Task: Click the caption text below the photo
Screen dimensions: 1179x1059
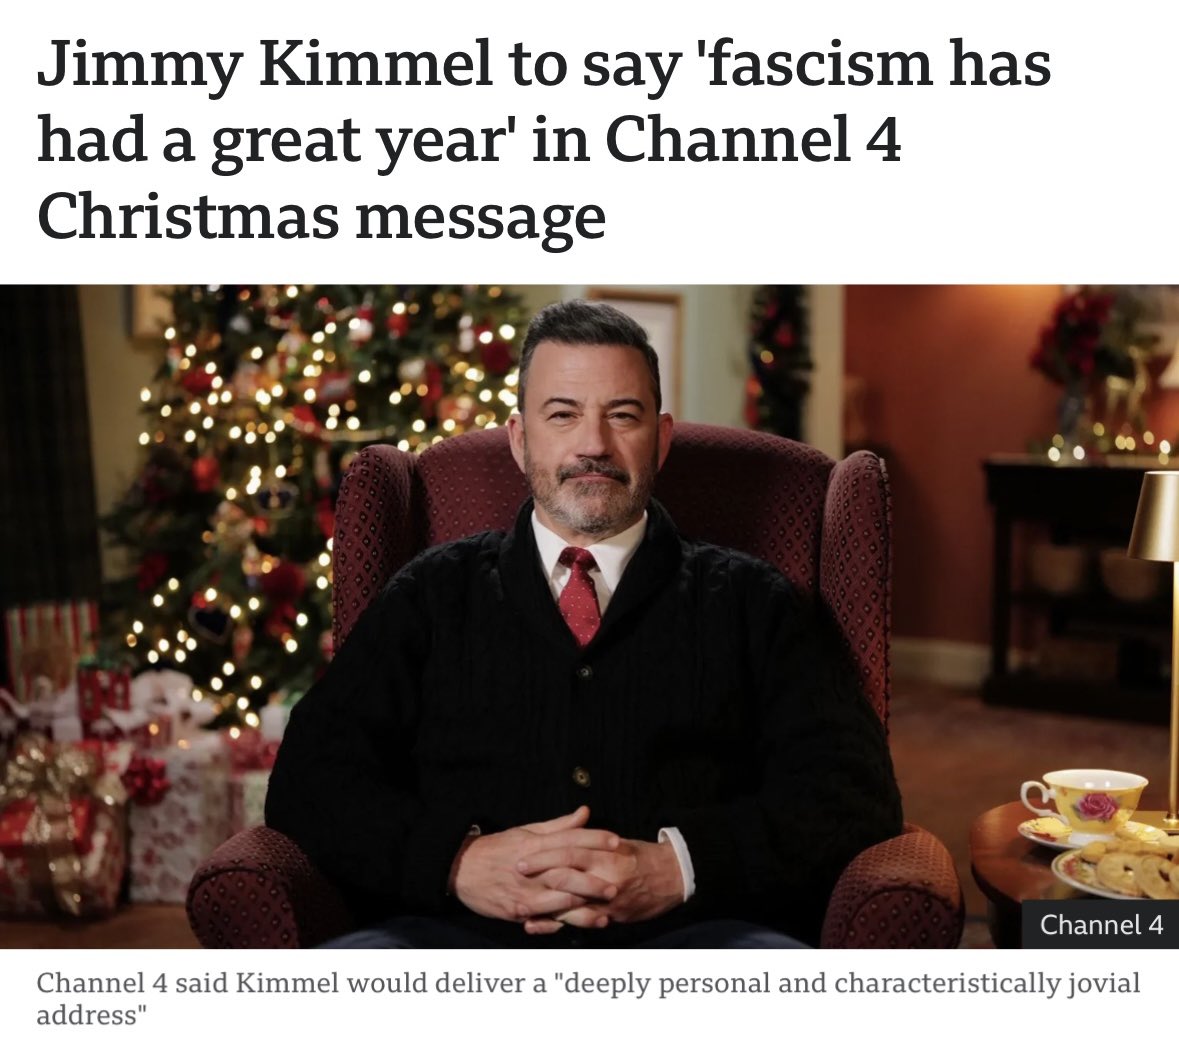Action: click(x=588, y=998)
